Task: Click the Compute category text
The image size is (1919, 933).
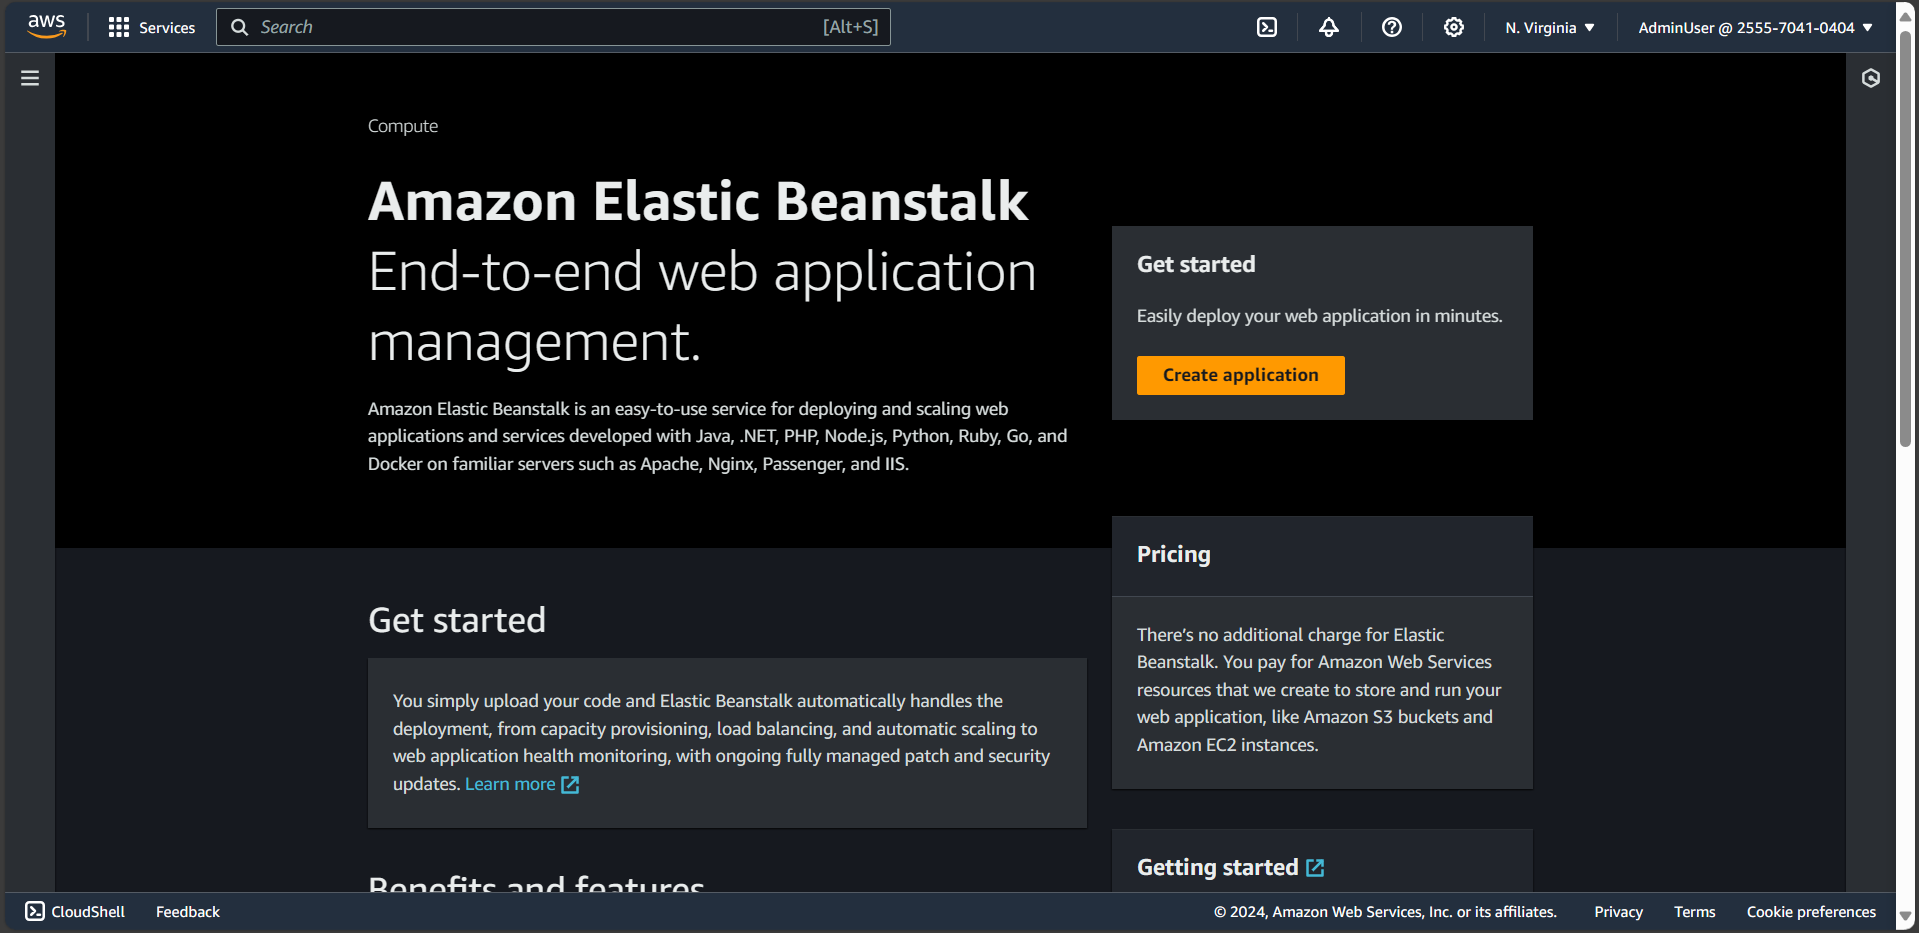Action: [x=403, y=126]
